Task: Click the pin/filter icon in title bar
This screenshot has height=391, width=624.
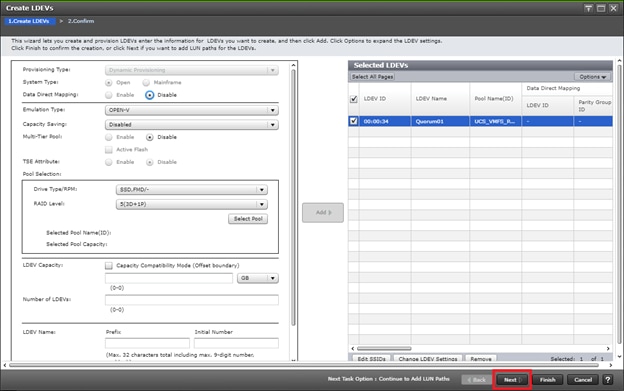Action: [588, 8]
